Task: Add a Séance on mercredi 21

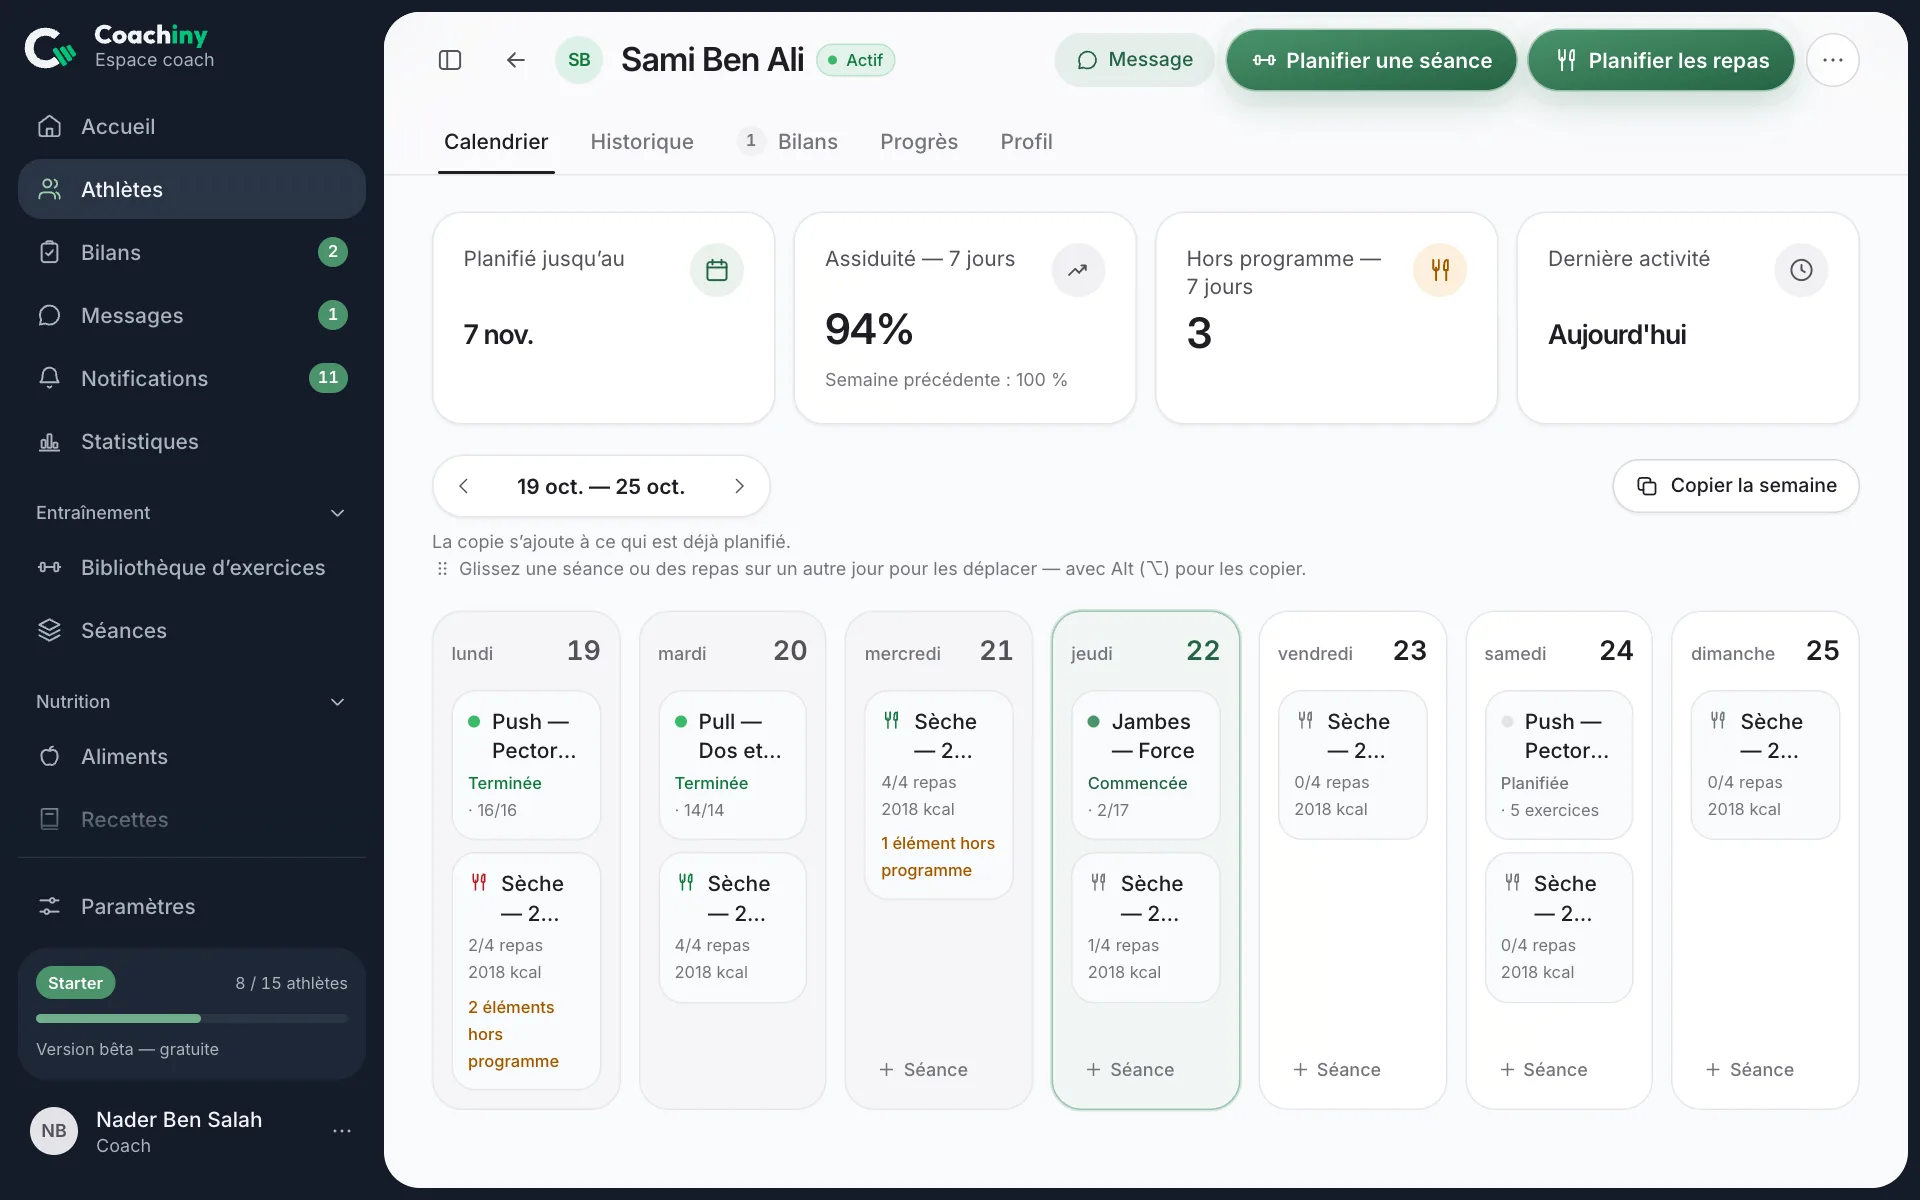Action: (x=923, y=1070)
